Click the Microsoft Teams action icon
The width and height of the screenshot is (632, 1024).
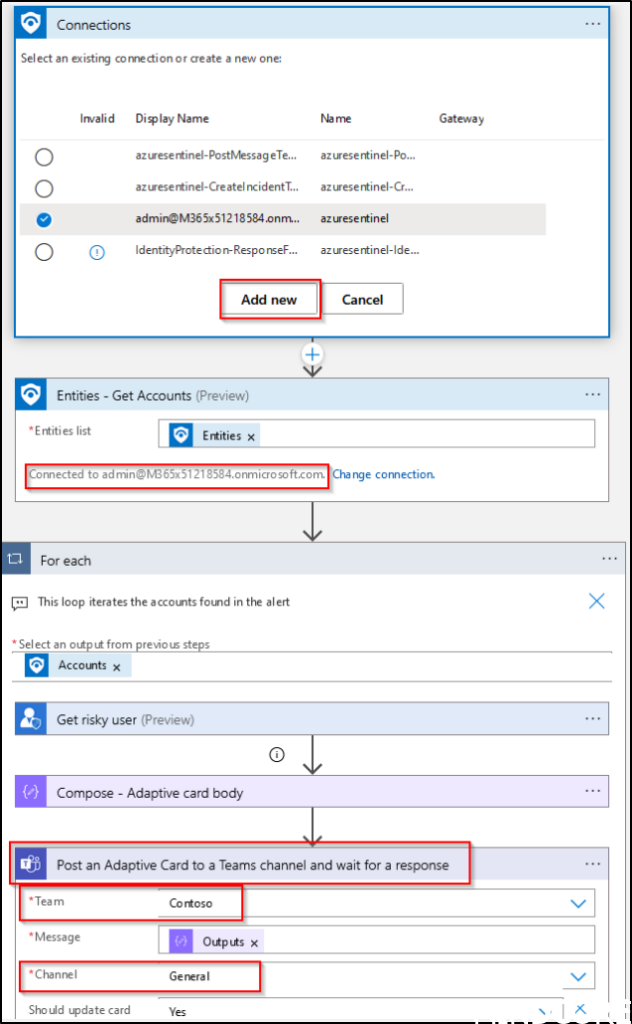click(30, 865)
